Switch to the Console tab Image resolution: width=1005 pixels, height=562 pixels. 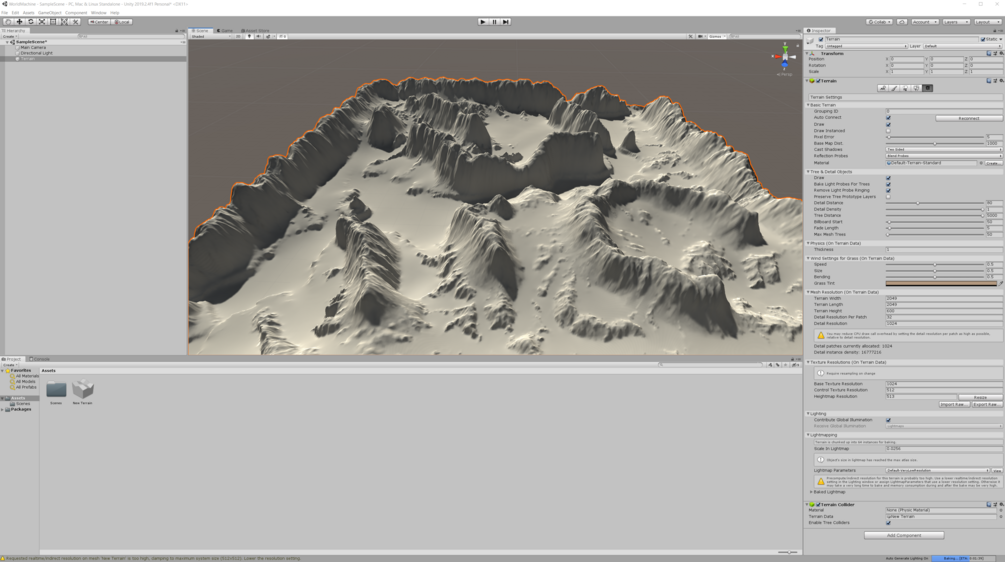[40, 359]
